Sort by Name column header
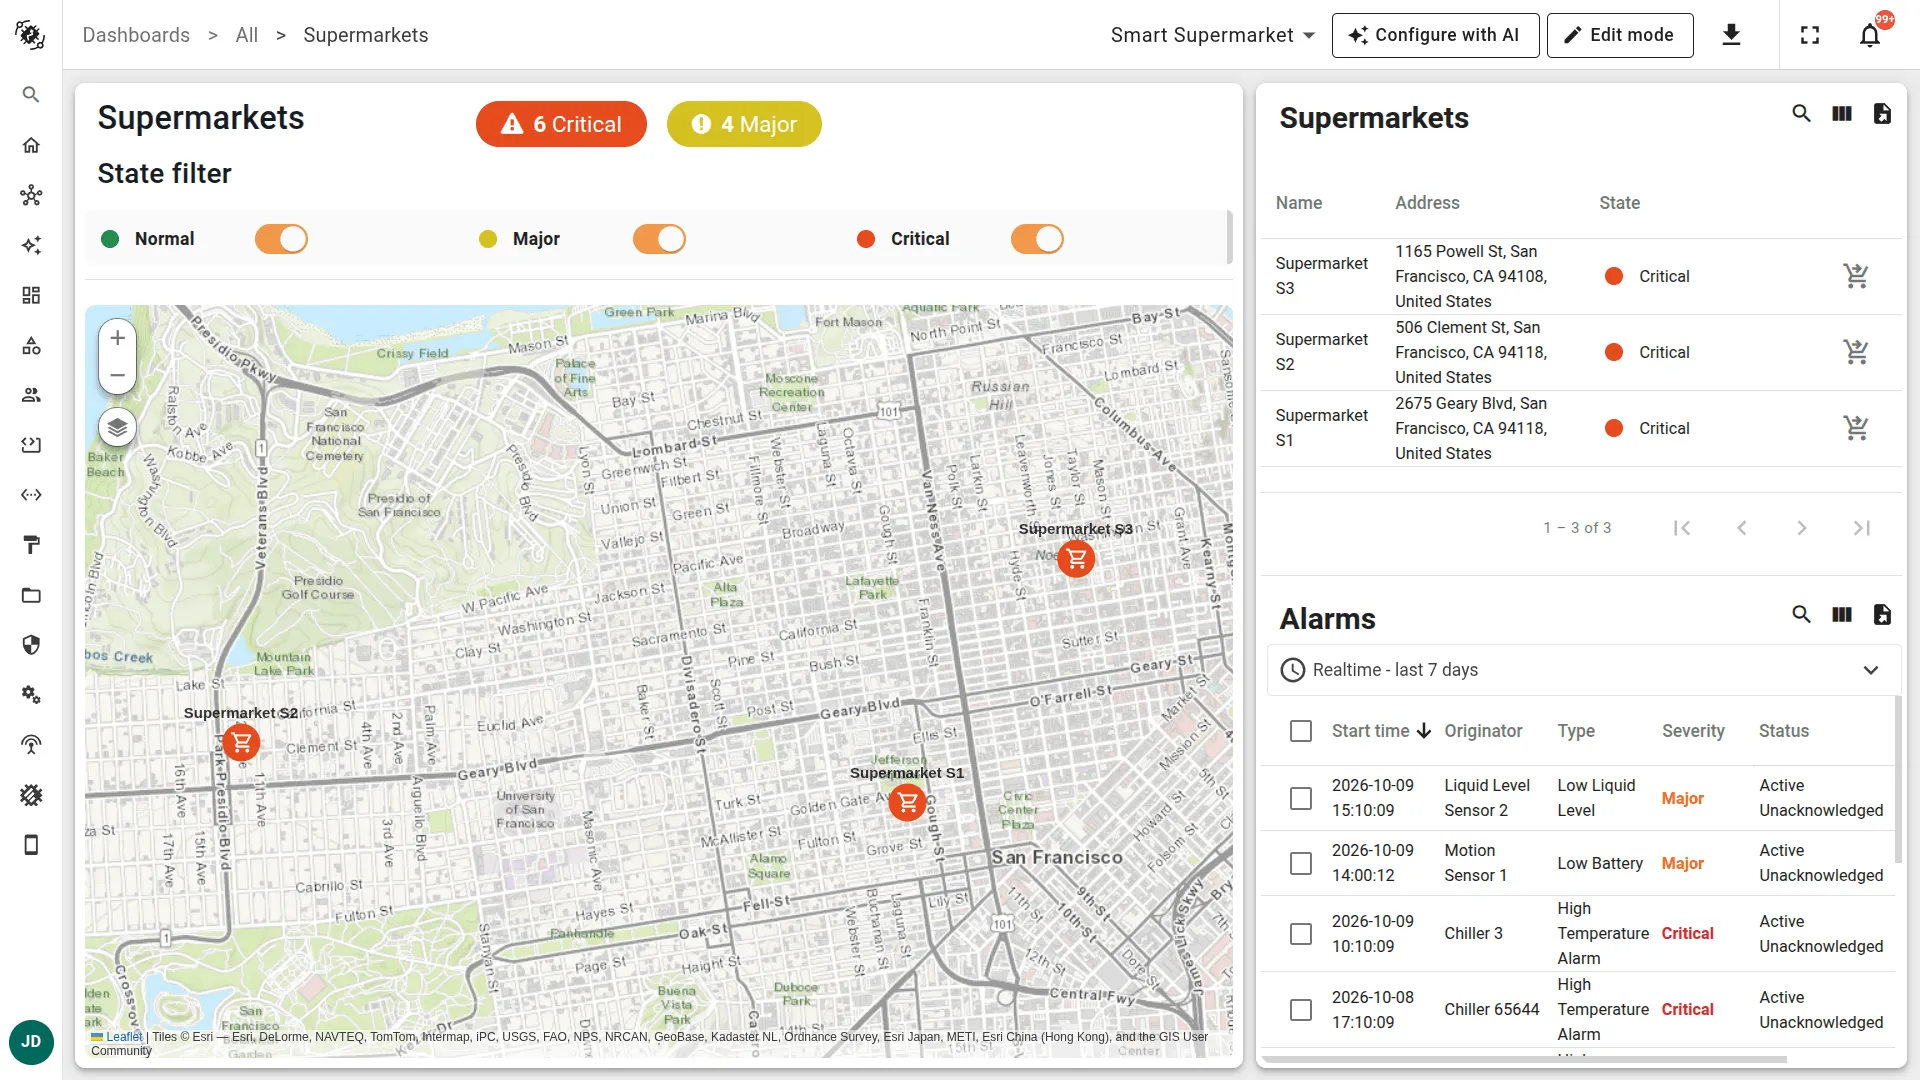Image resolution: width=1920 pixels, height=1080 pixels. click(1298, 203)
